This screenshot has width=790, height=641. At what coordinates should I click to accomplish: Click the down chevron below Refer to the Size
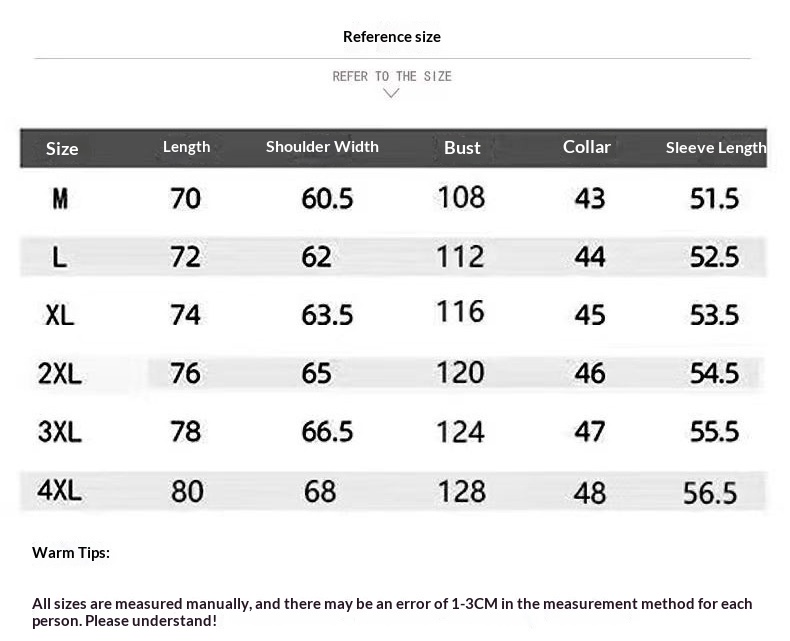point(392,94)
